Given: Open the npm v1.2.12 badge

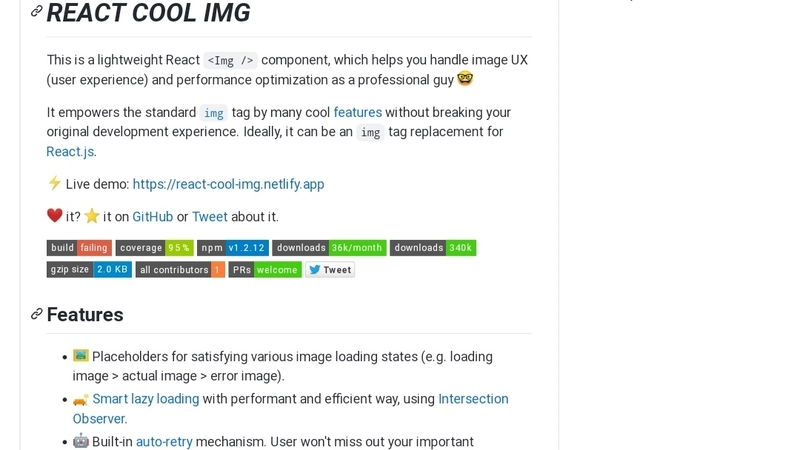Looking at the screenshot, I should [233, 248].
